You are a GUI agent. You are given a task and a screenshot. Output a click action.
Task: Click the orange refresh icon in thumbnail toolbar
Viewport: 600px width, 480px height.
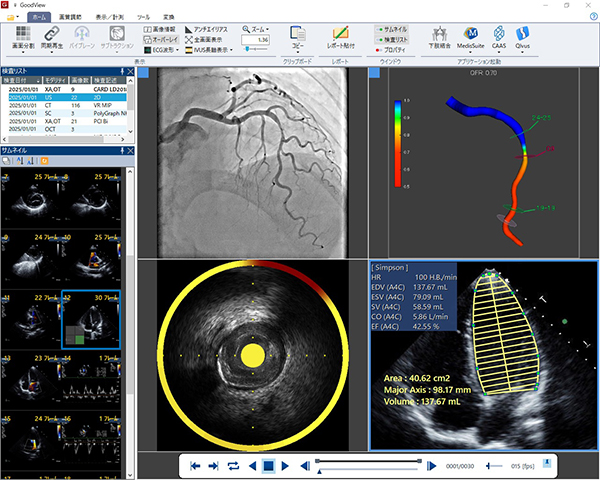pyautogui.click(x=43, y=161)
